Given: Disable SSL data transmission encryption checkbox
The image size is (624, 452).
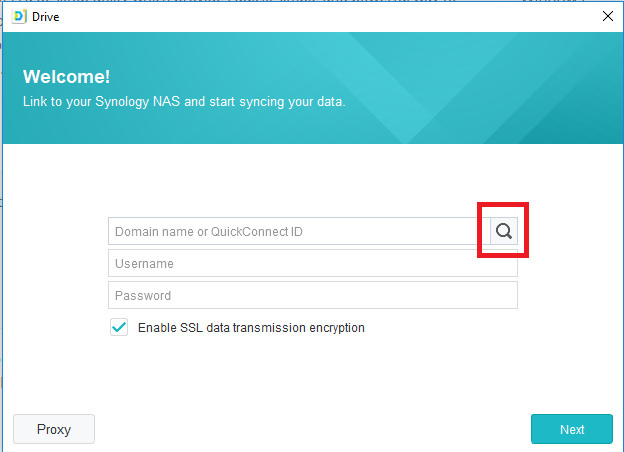Looking at the screenshot, I should tap(119, 327).
